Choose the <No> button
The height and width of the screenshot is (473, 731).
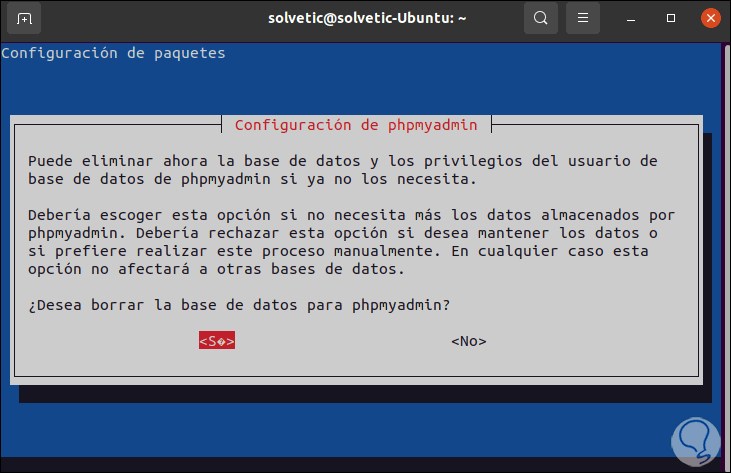click(x=469, y=341)
